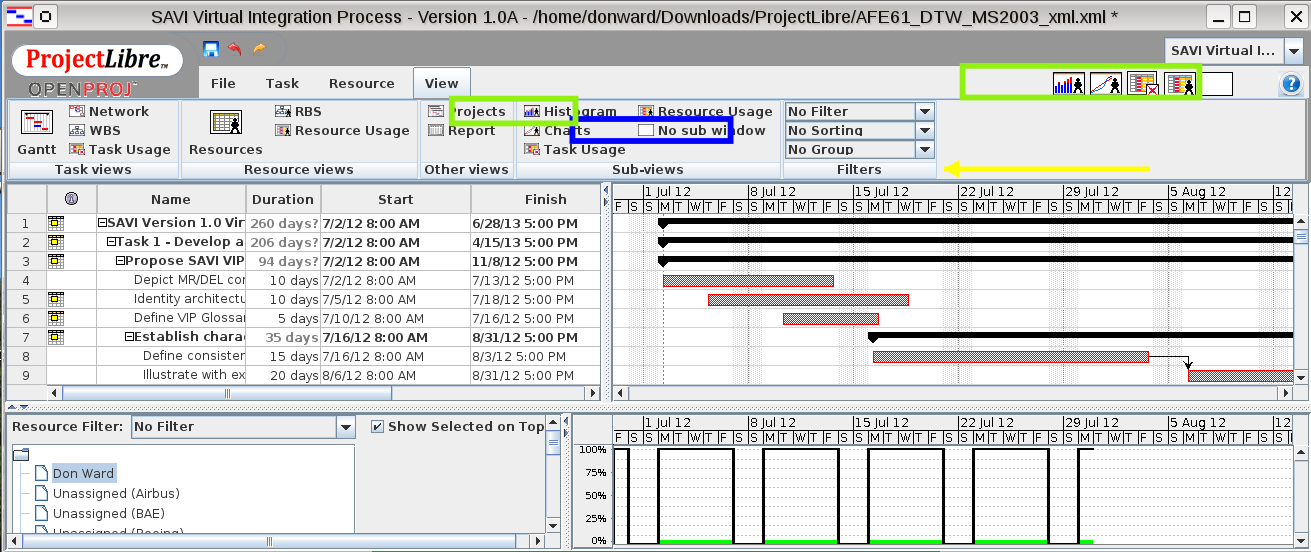
Task: Click the Duration column header
Action: (x=283, y=199)
